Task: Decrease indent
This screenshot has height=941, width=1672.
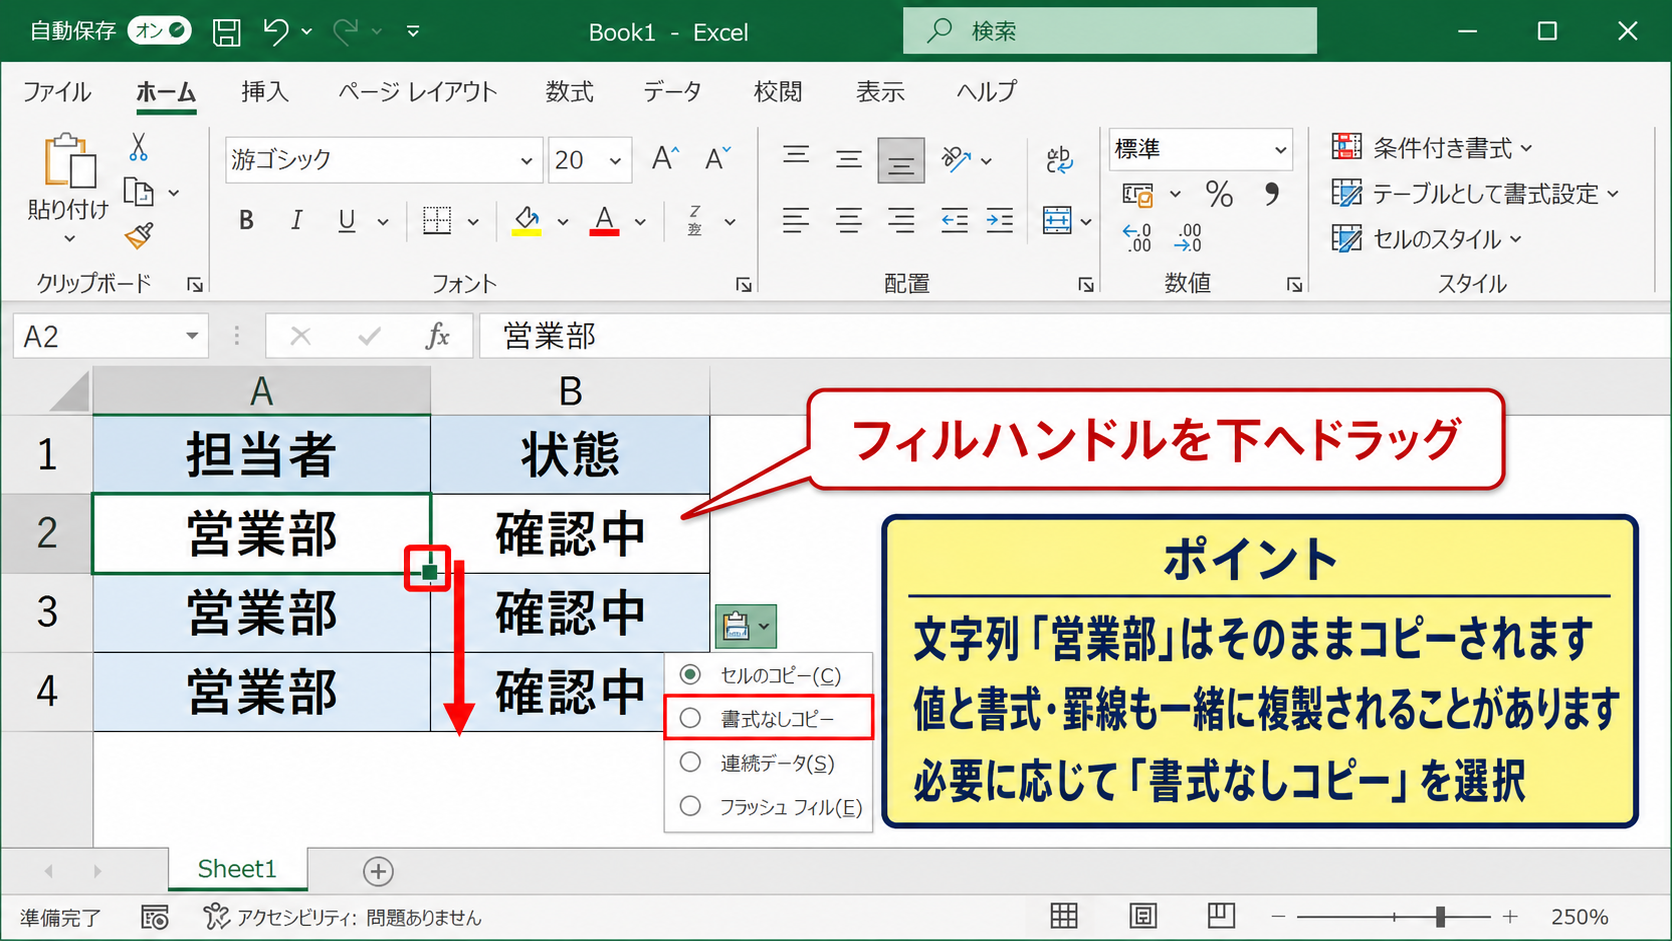Action: tap(954, 221)
